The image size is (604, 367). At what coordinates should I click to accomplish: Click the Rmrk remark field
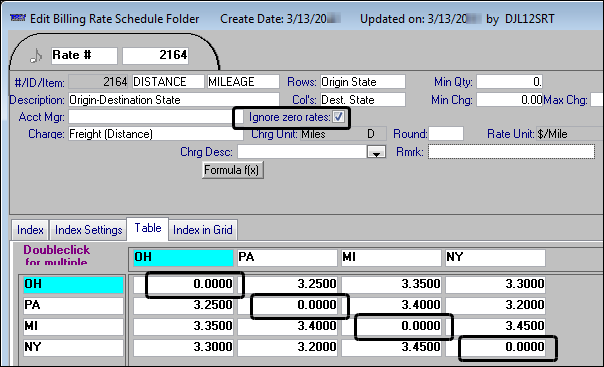[511, 152]
